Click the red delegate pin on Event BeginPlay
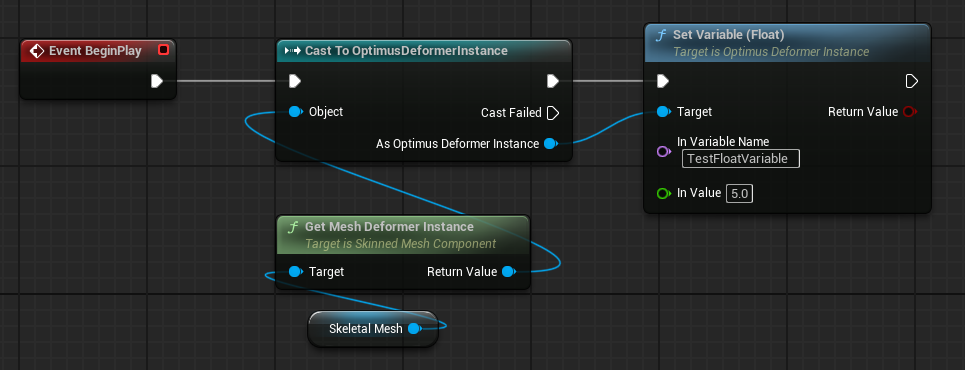 163,50
